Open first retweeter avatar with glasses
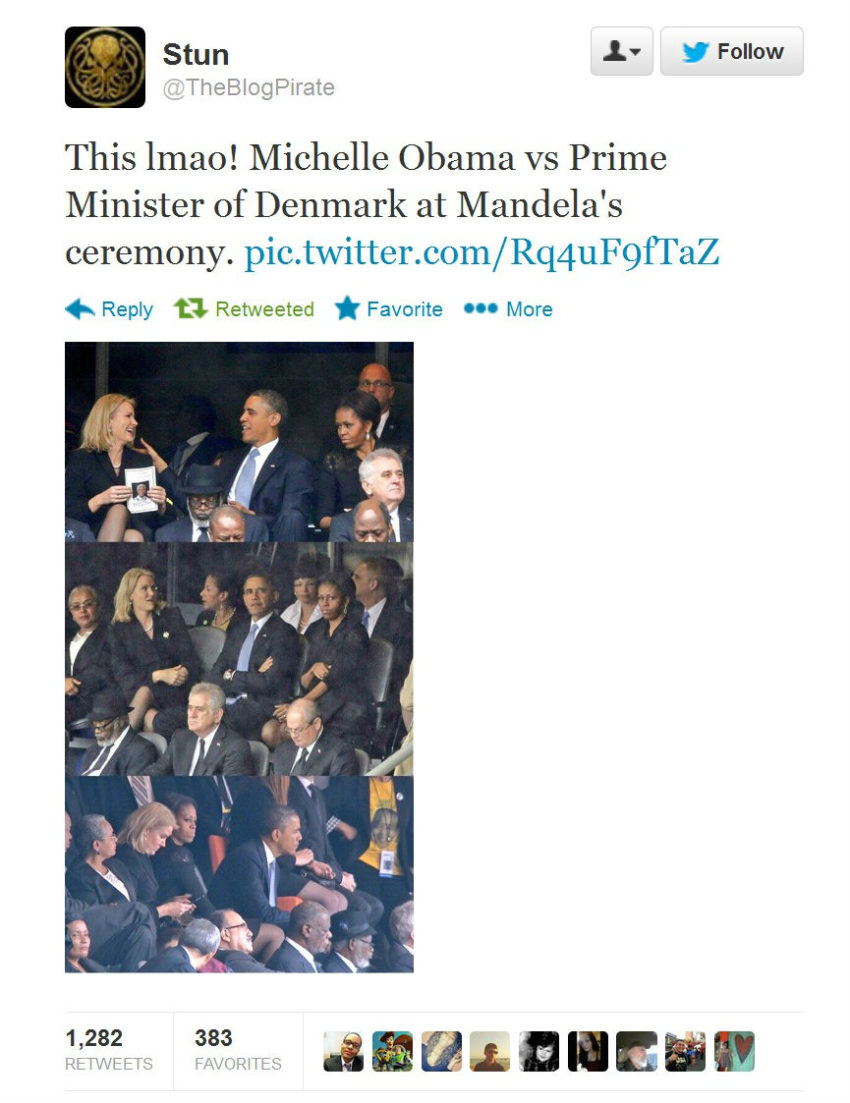The image size is (850, 1103). tap(343, 1052)
